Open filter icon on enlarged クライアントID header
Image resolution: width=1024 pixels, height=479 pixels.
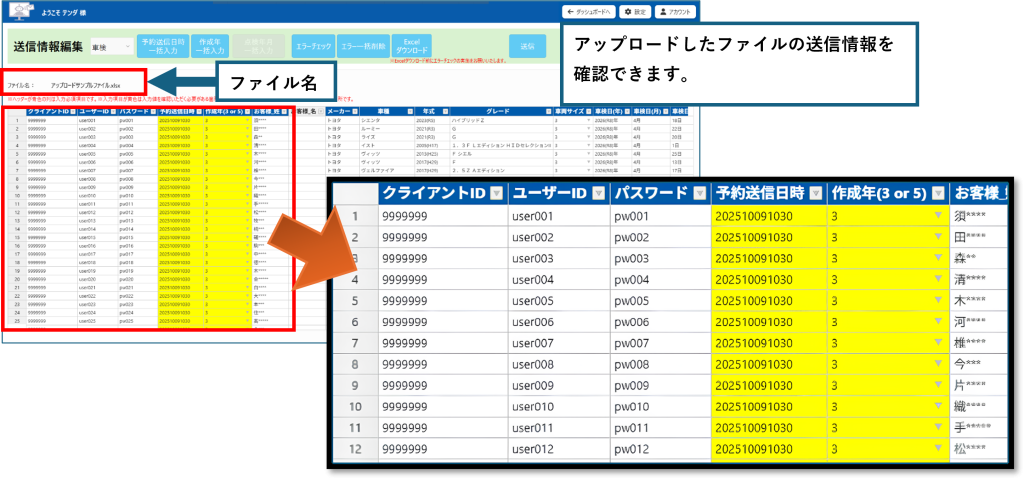pos(497,193)
